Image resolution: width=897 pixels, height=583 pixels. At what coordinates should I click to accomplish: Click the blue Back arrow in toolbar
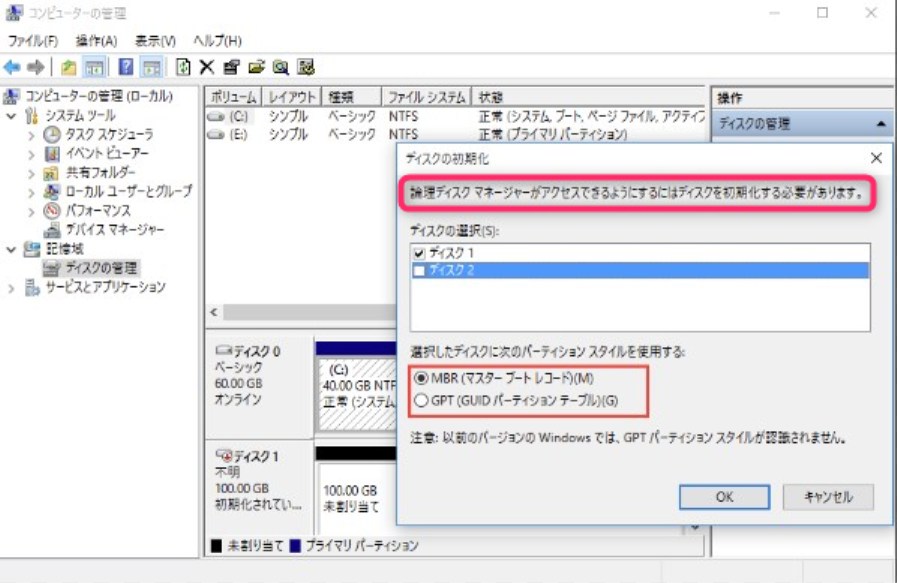click(x=12, y=67)
